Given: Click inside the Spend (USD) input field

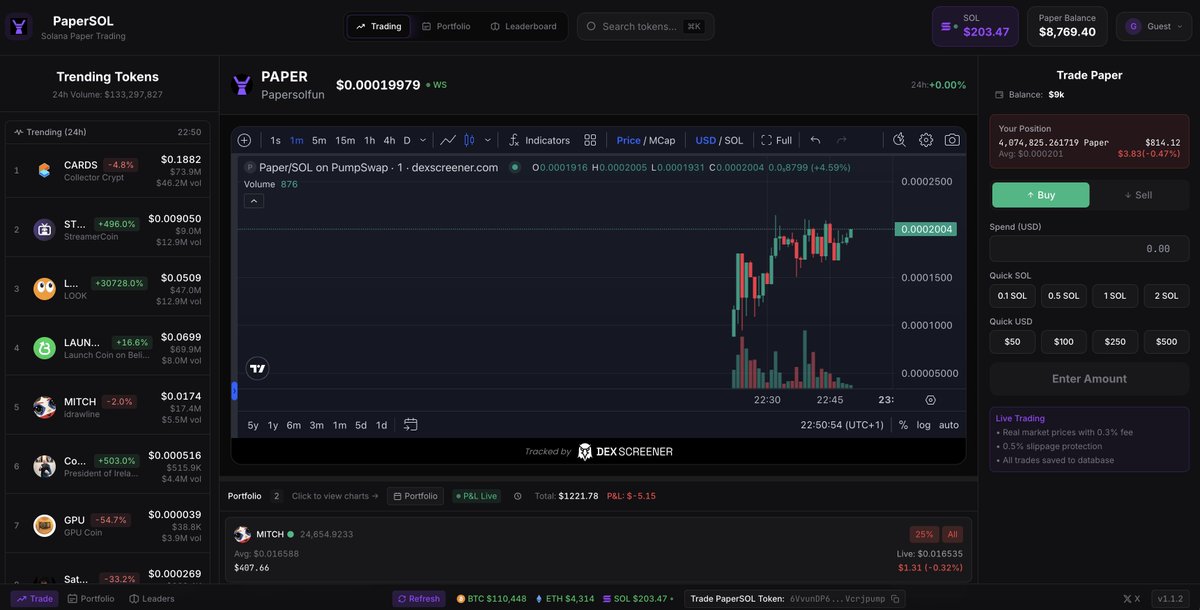Looking at the screenshot, I should (x=1088, y=247).
